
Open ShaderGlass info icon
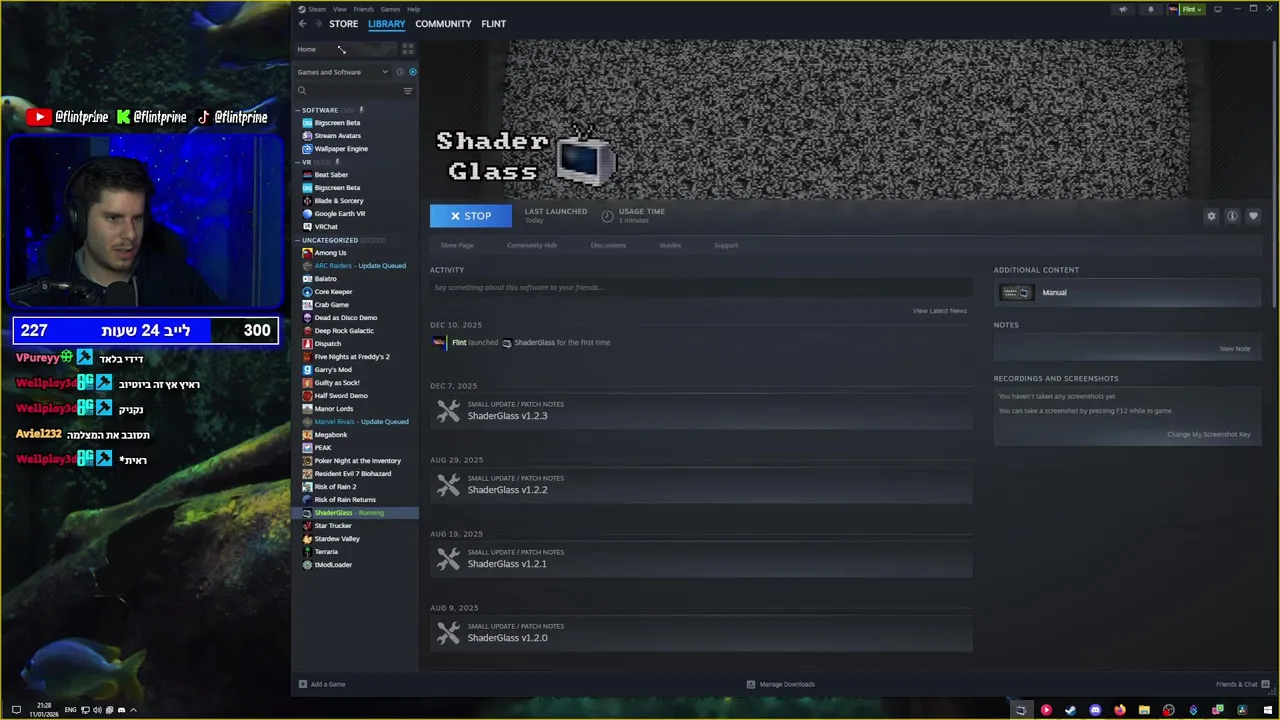(x=1232, y=216)
